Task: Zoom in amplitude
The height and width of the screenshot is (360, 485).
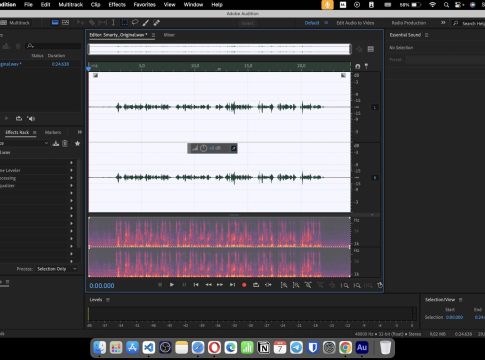Action: (x=284, y=285)
